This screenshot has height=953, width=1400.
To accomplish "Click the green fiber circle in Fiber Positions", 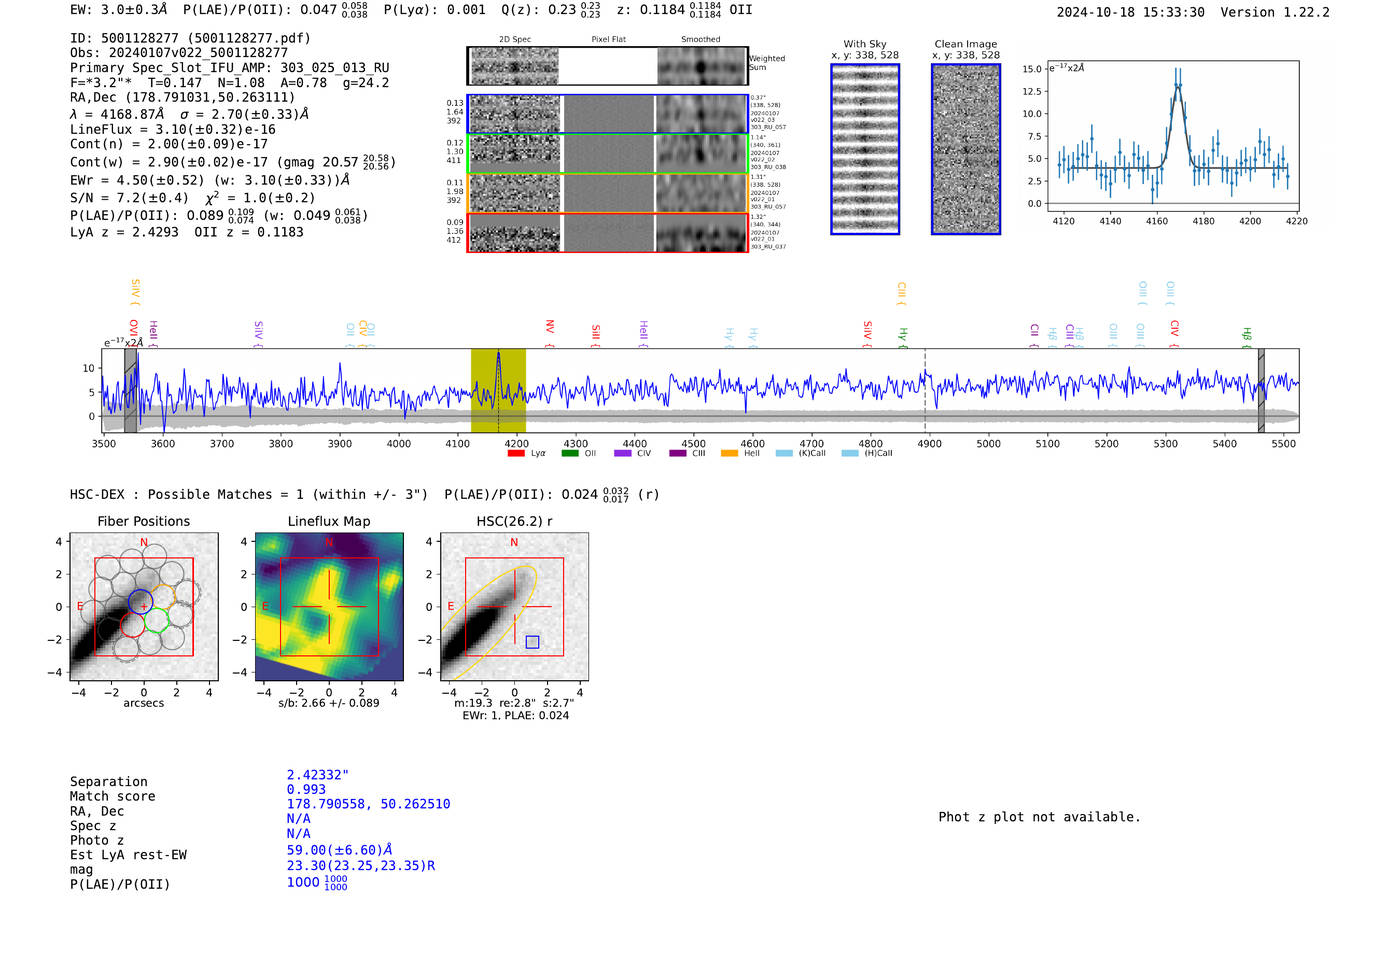I will point(156,621).
